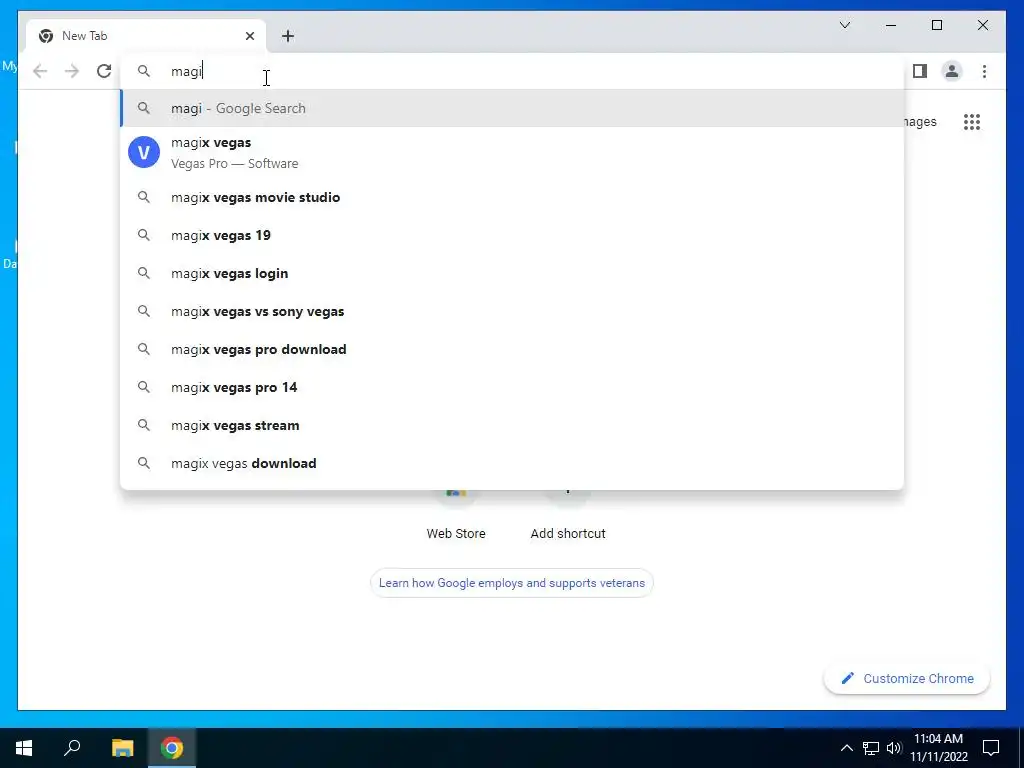
Task: Reload the page with the refresh icon
Action: [x=104, y=71]
